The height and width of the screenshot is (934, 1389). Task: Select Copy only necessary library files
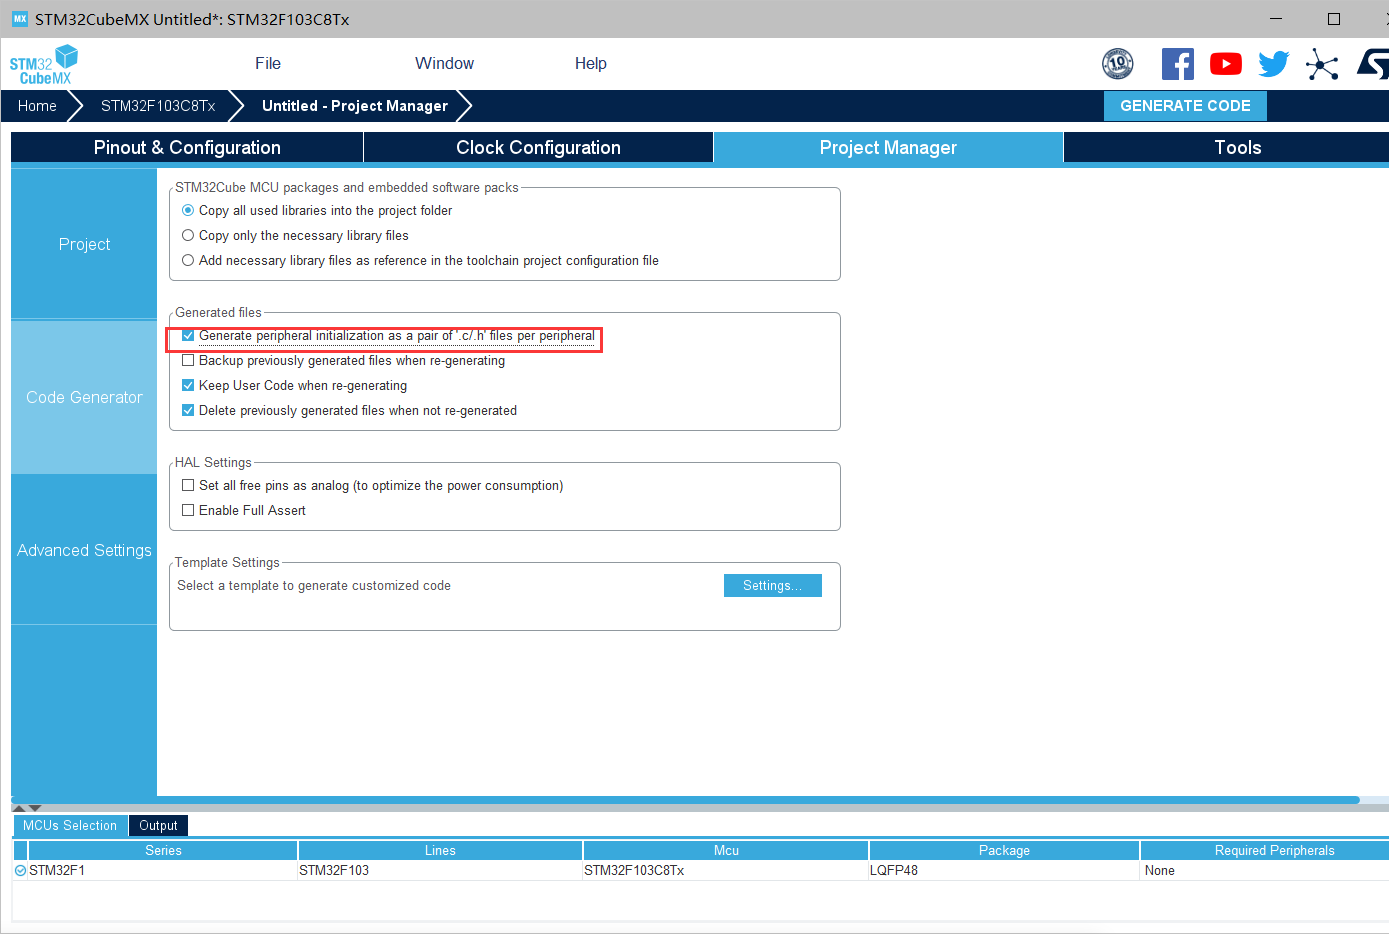point(188,236)
